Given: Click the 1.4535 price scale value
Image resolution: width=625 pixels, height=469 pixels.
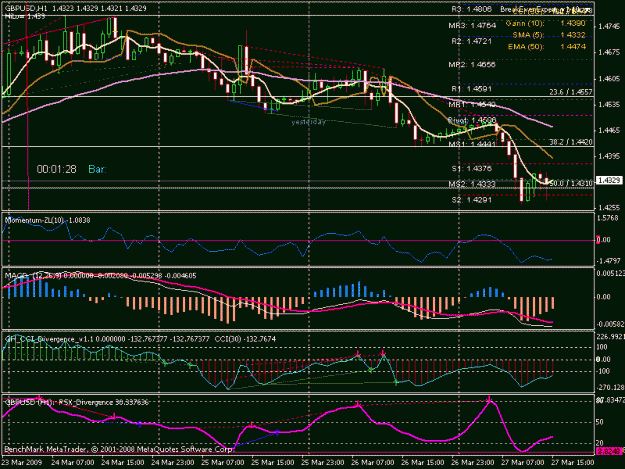Looking at the screenshot, I should (x=609, y=104).
